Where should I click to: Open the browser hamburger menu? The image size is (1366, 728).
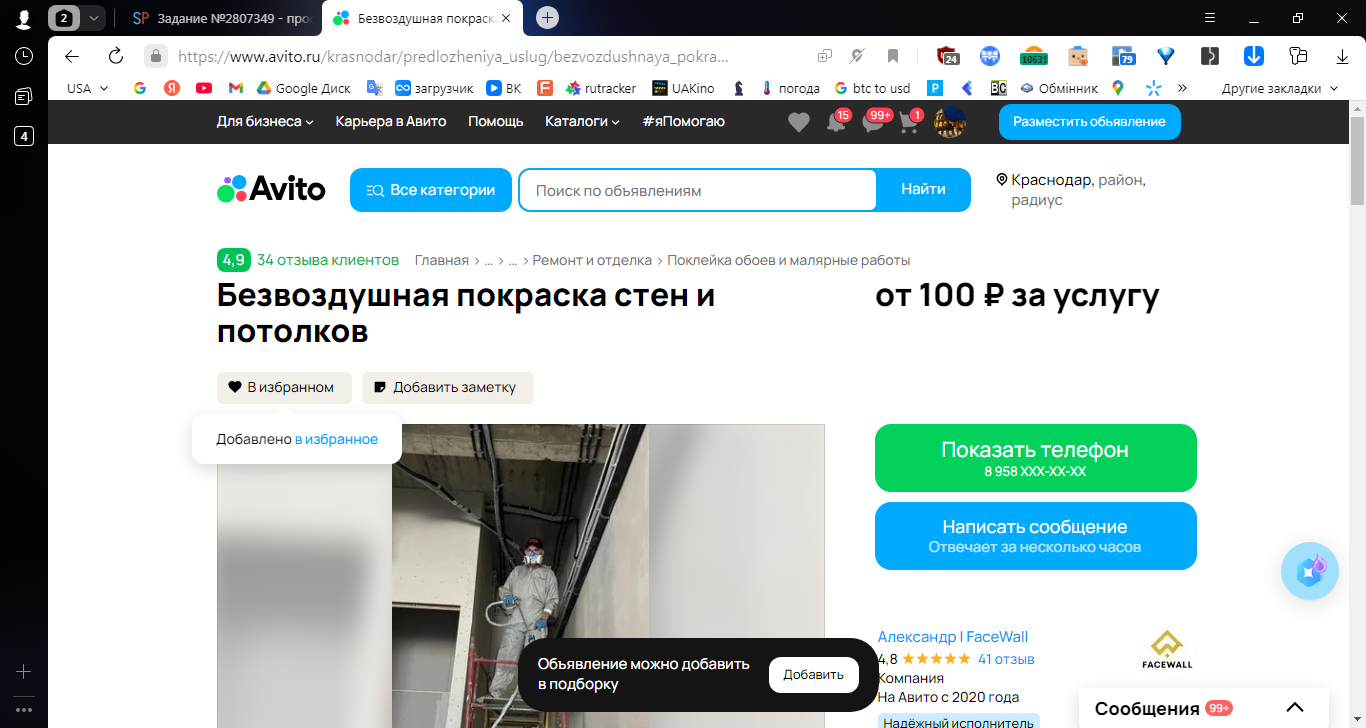coord(1209,18)
